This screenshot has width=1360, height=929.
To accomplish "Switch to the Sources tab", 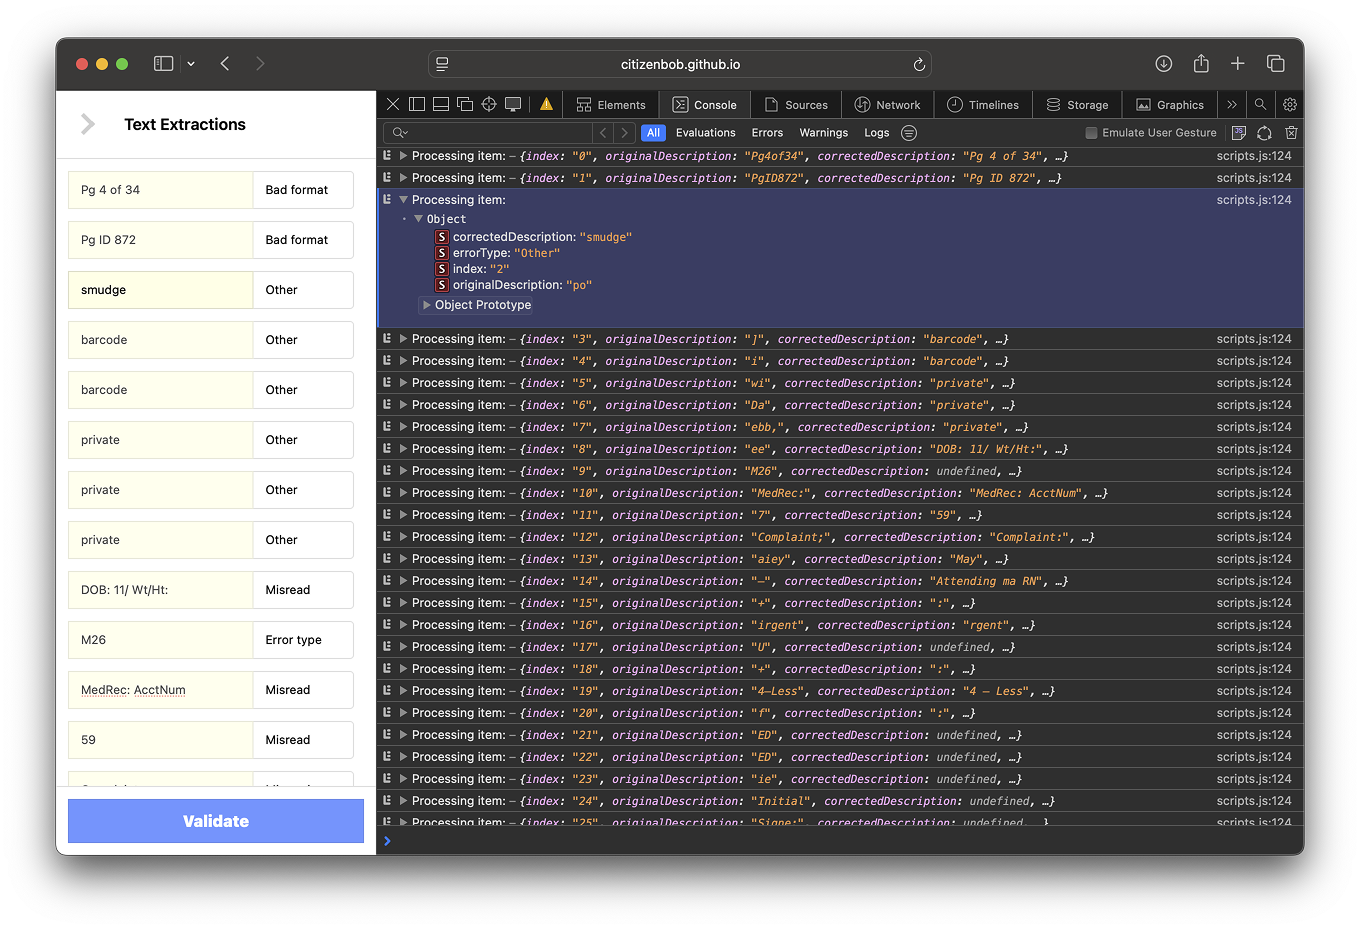I will click(x=796, y=104).
